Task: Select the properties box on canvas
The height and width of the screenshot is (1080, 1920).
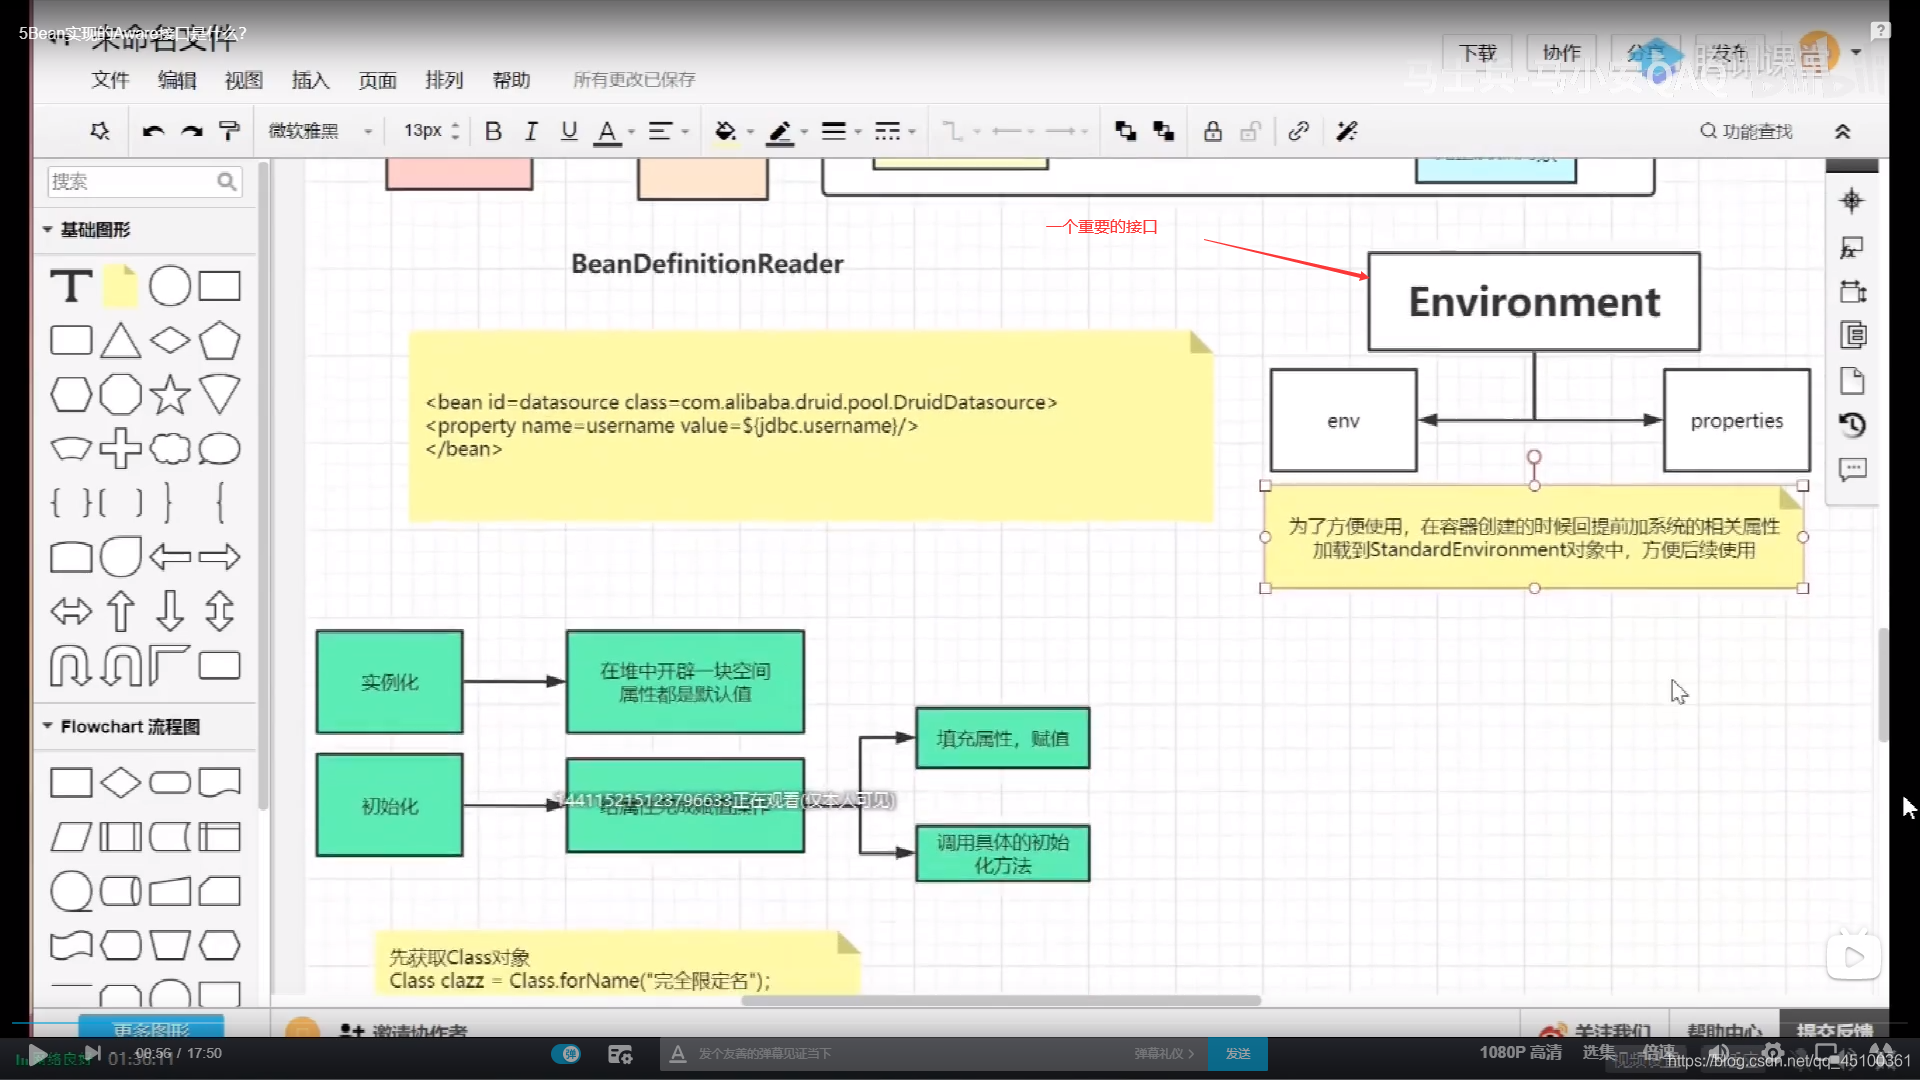Action: click(x=1737, y=420)
